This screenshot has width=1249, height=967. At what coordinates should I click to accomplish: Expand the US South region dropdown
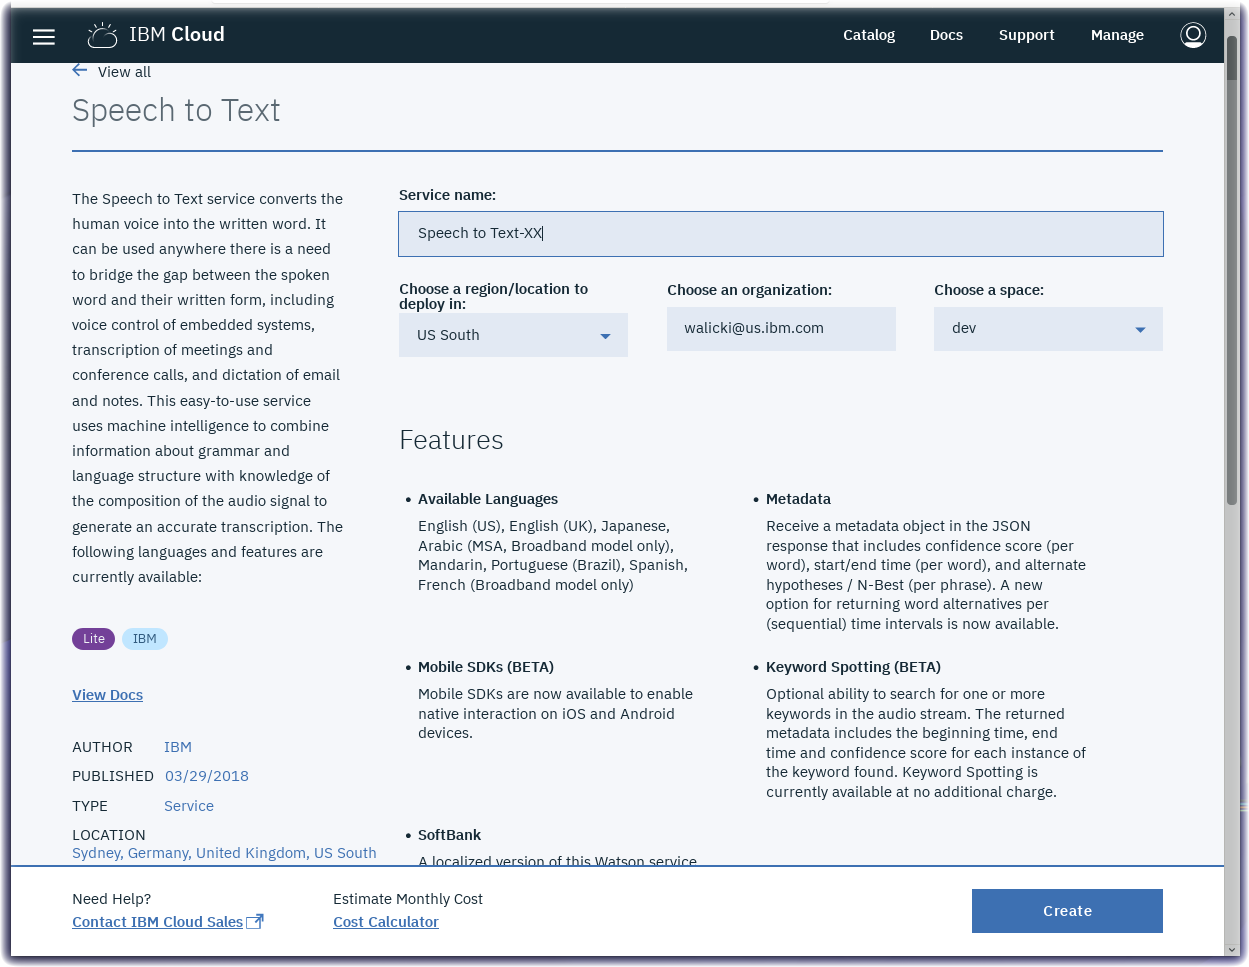(x=513, y=335)
